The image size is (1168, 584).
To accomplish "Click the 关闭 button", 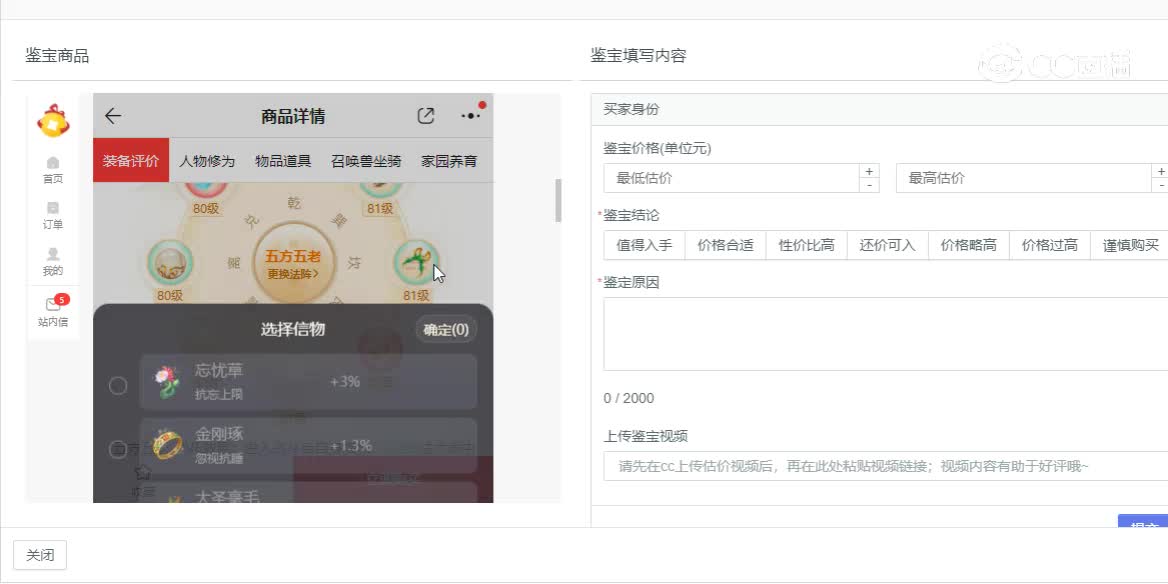I will click(40, 555).
